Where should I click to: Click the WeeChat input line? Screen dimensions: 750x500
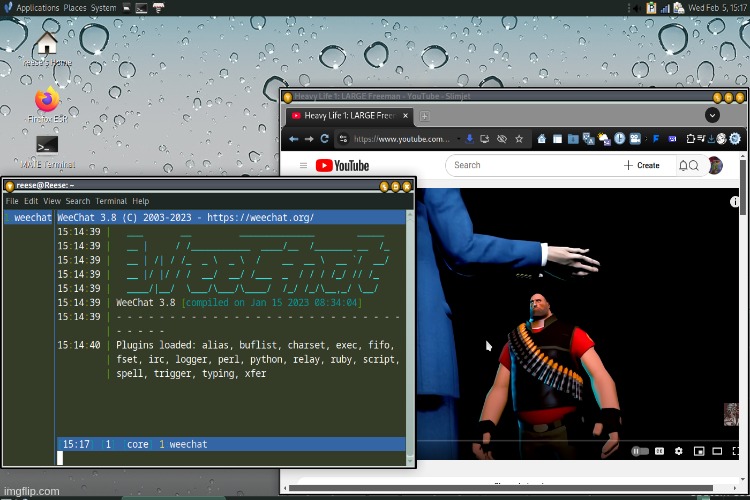tap(231, 458)
